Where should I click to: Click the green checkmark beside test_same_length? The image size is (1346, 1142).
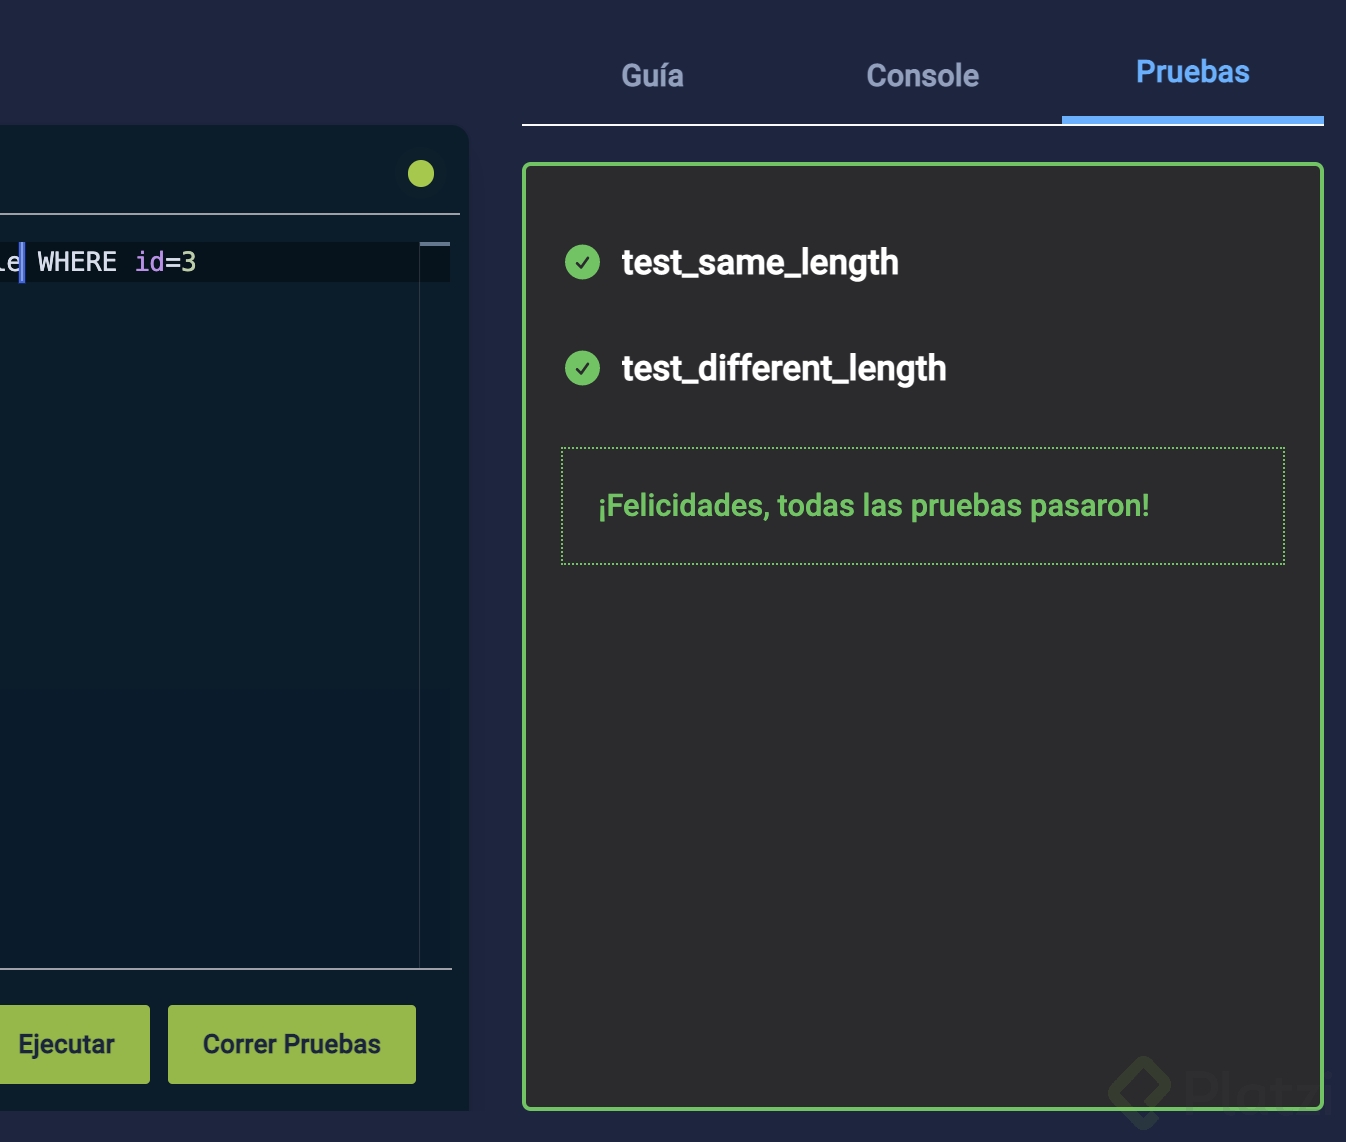(583, 262)
